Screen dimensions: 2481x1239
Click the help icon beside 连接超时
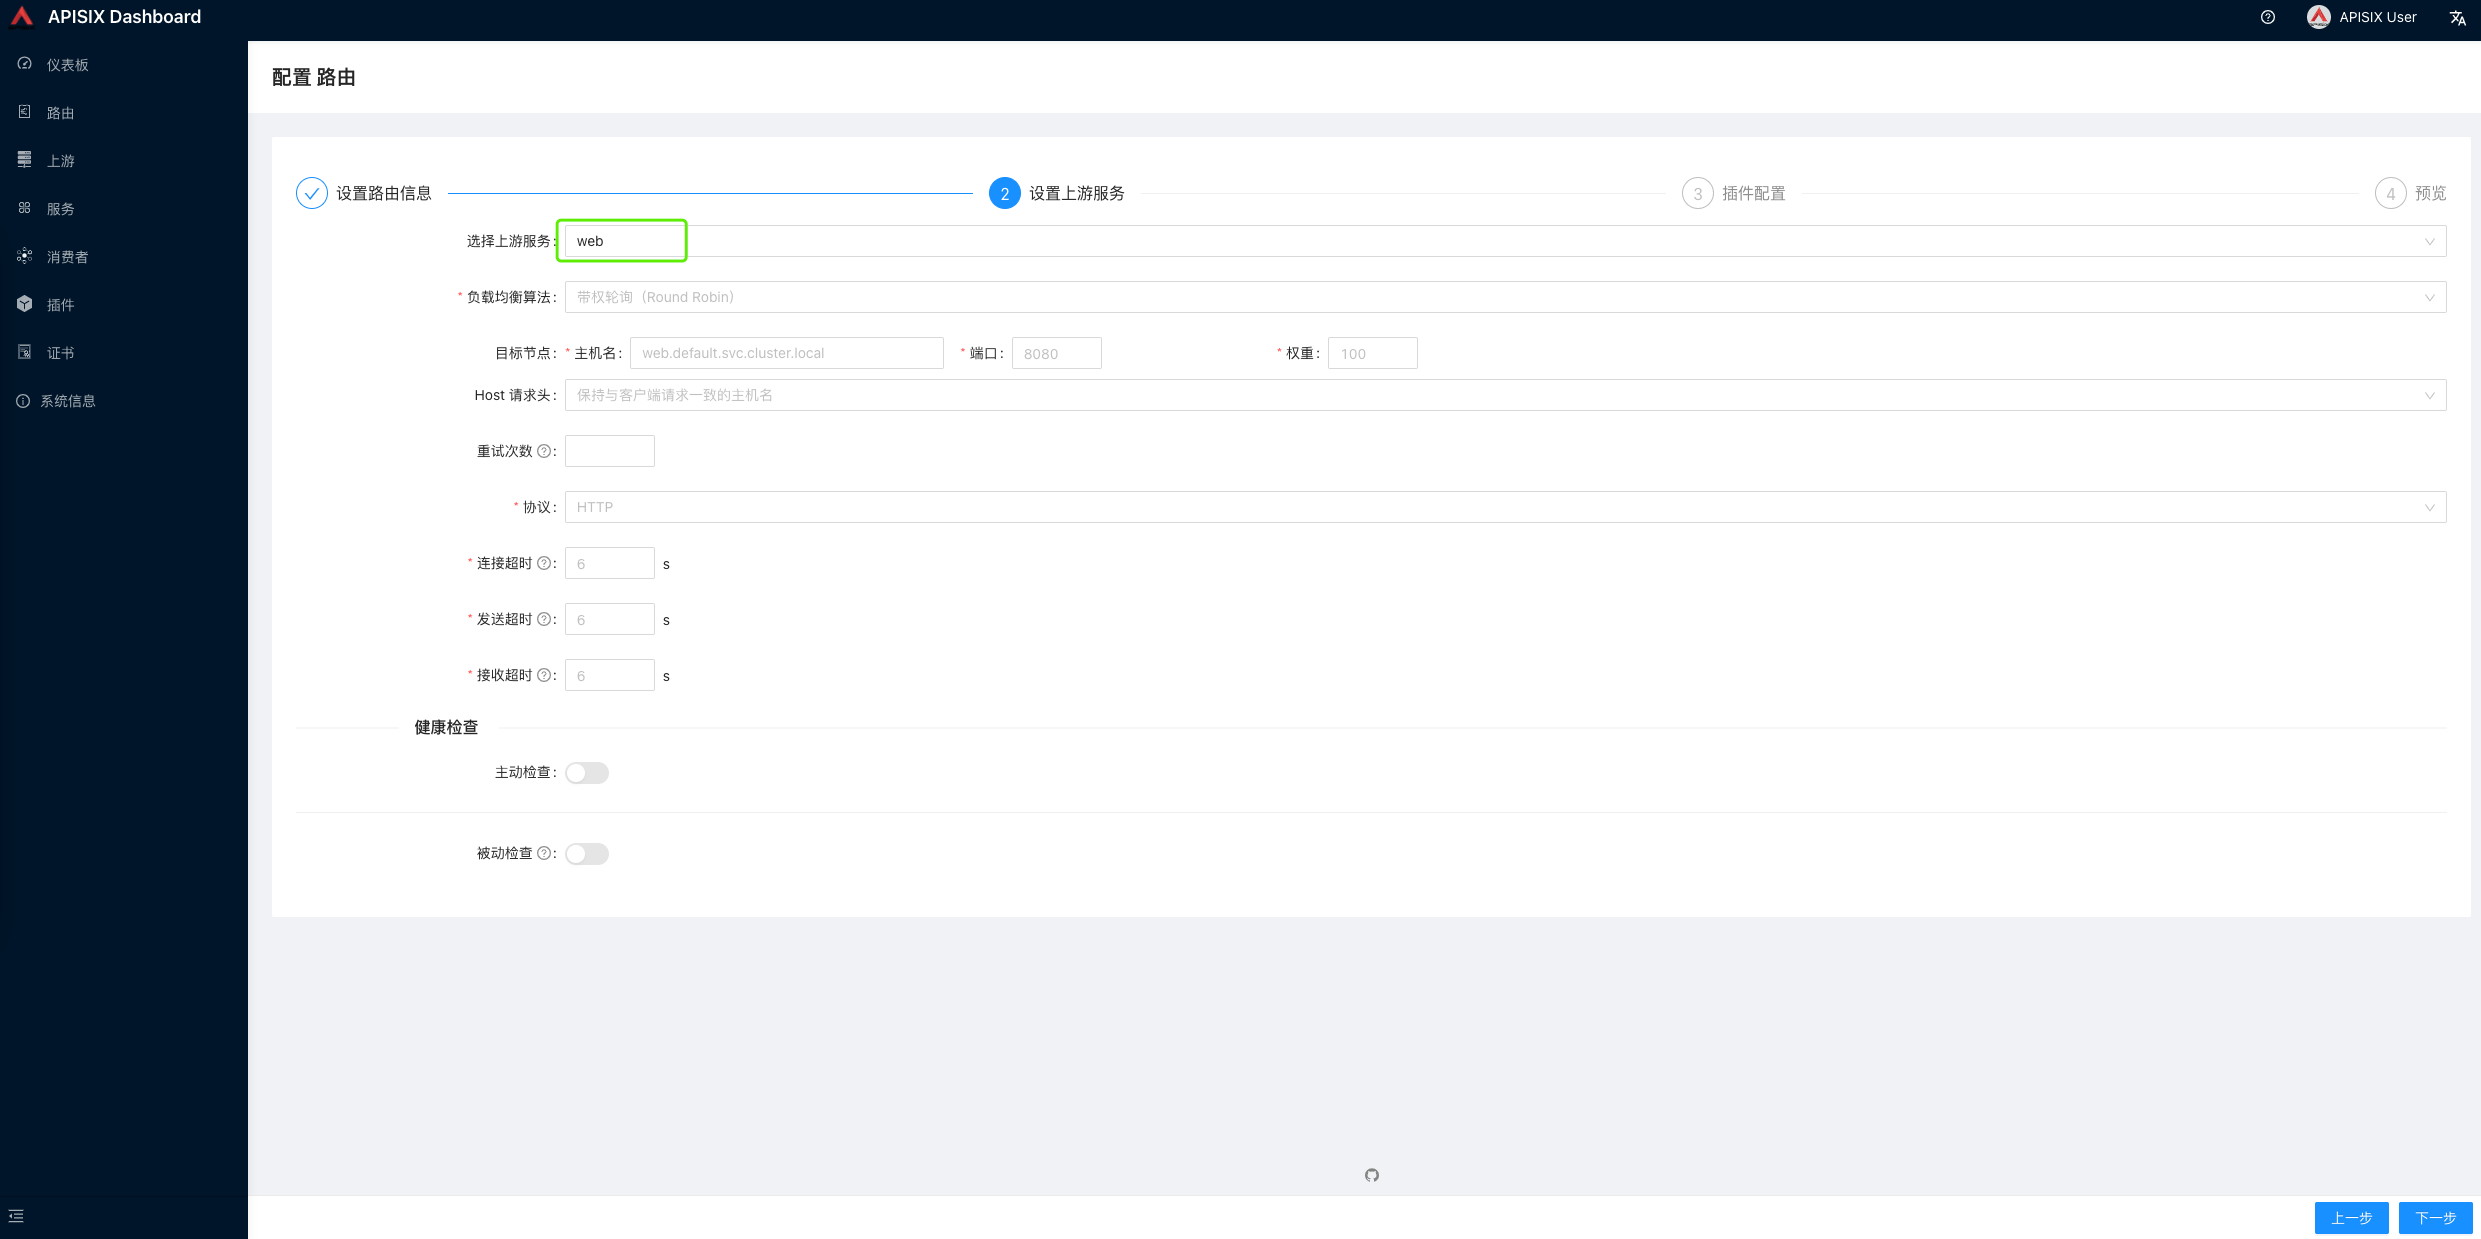pyautogui.click(x=544, y=563)
